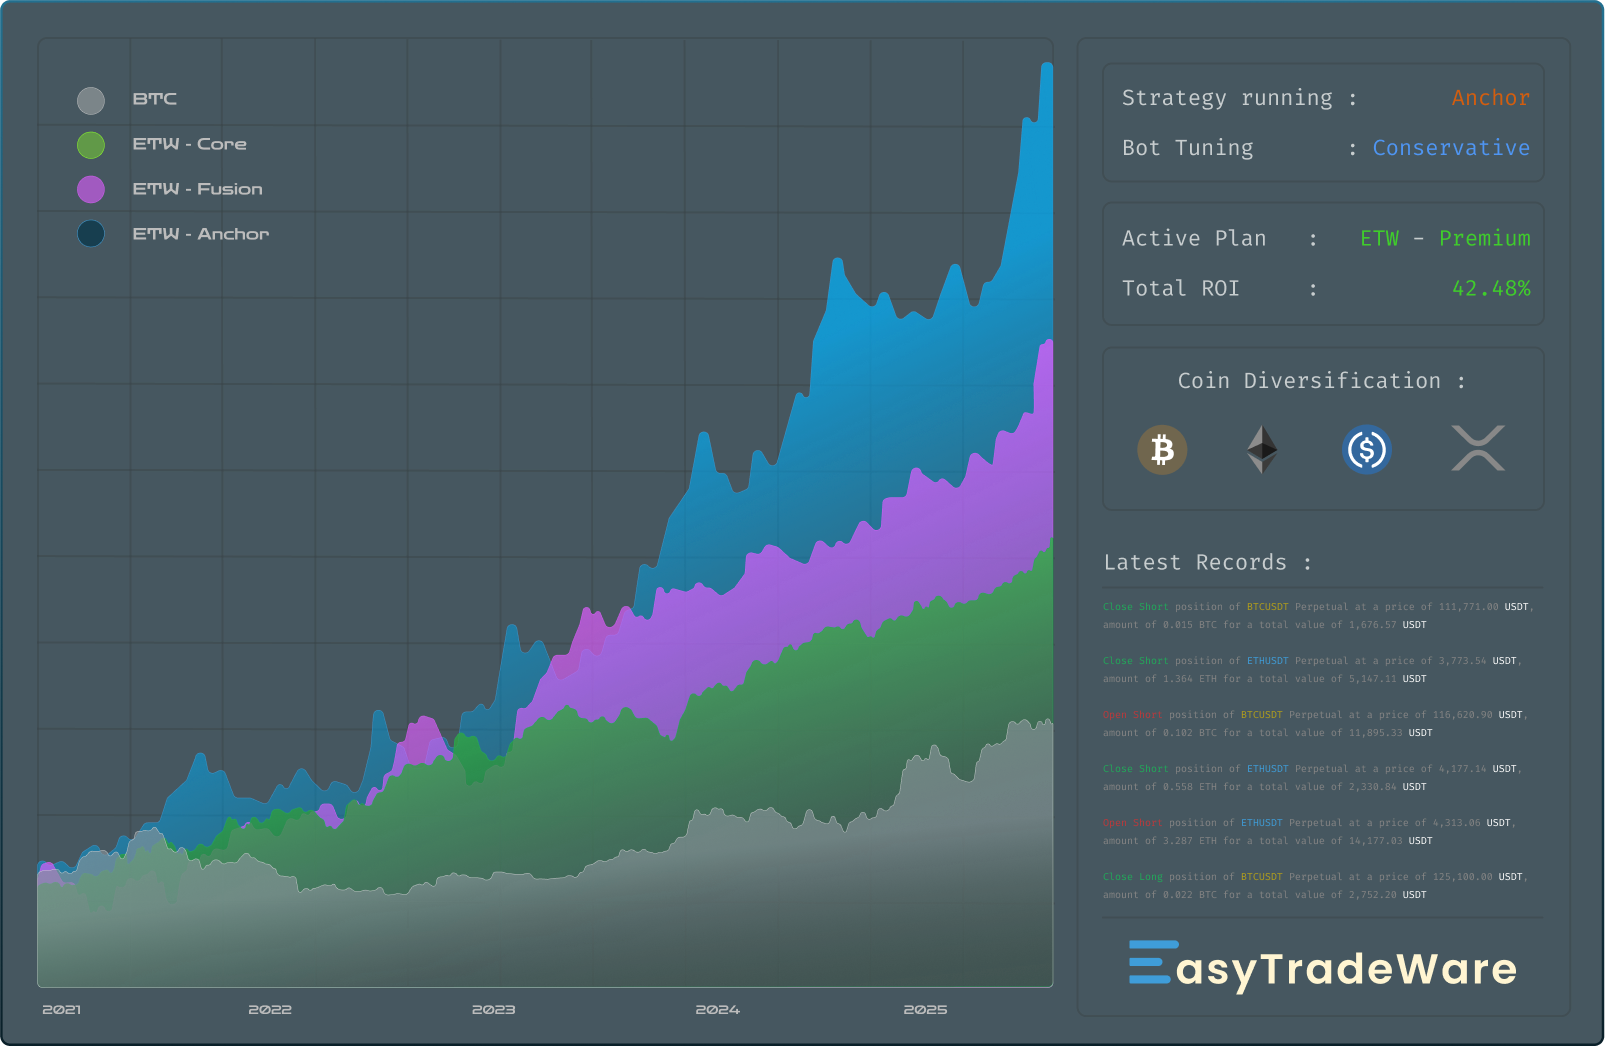This screenshot has width=1605, height=1047.
Task: Select the Coin Diversification panel header
Action: [x=1321, y=380]
